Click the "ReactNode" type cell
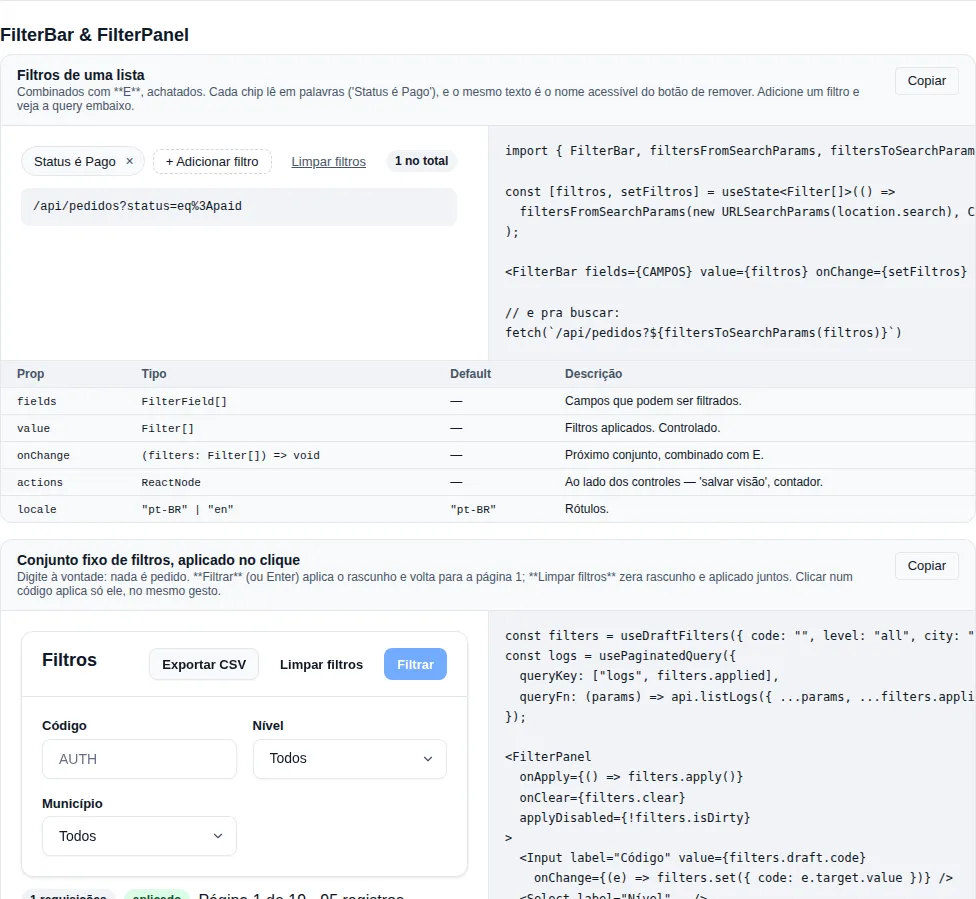Image resolution: width=976 pixels, height=899 pixels. (171, 482)
